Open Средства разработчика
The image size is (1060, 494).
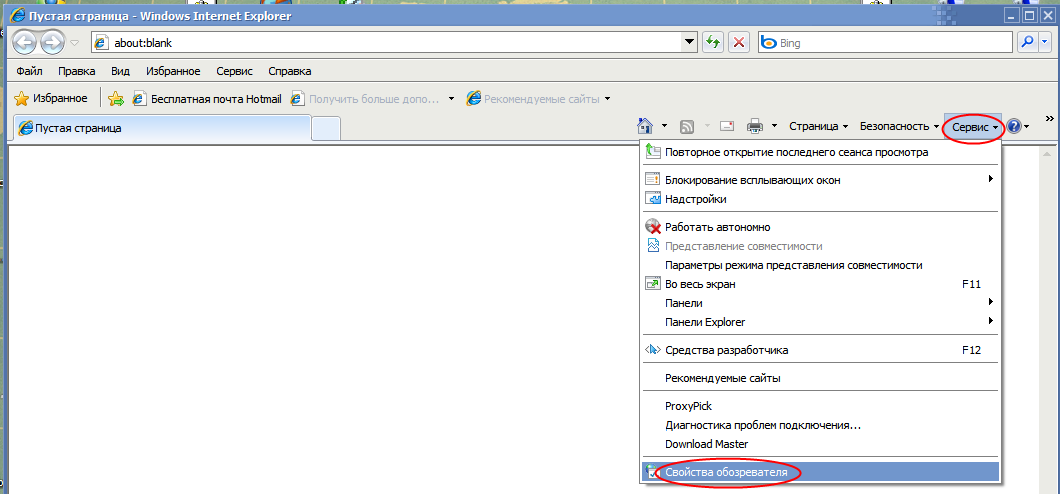pyautogui.click(x=820, y=350)
